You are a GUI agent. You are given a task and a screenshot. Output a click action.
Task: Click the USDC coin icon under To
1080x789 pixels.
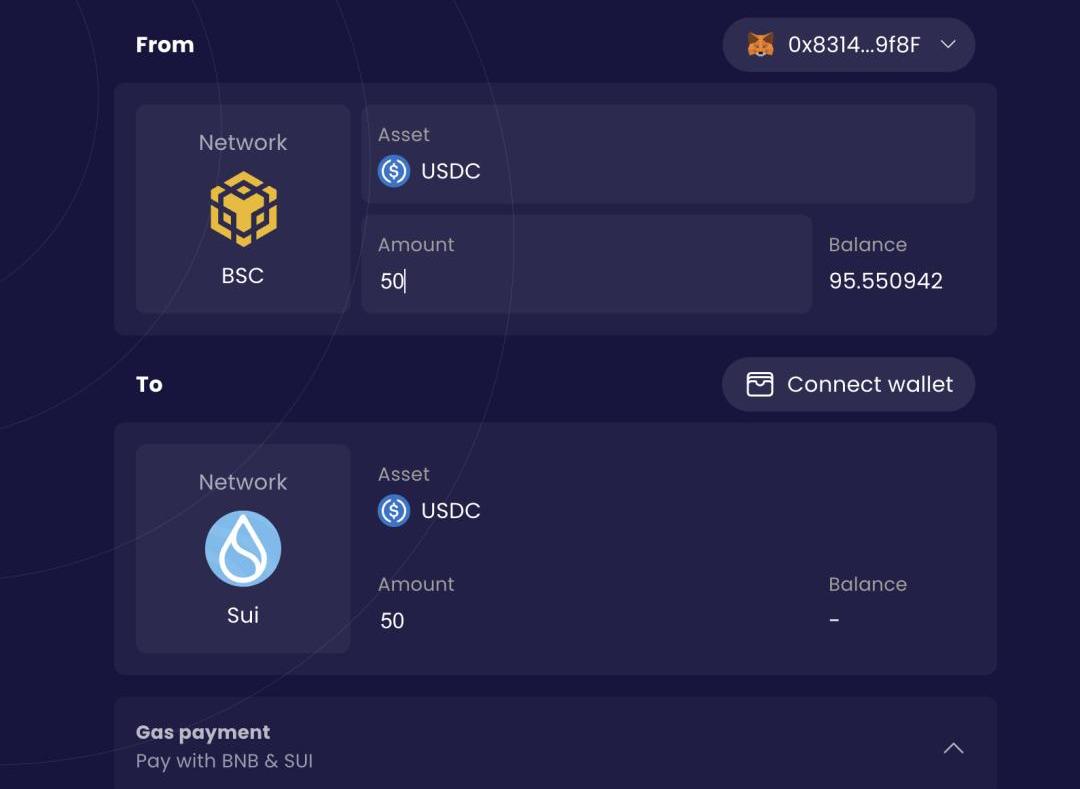point(394,511)
